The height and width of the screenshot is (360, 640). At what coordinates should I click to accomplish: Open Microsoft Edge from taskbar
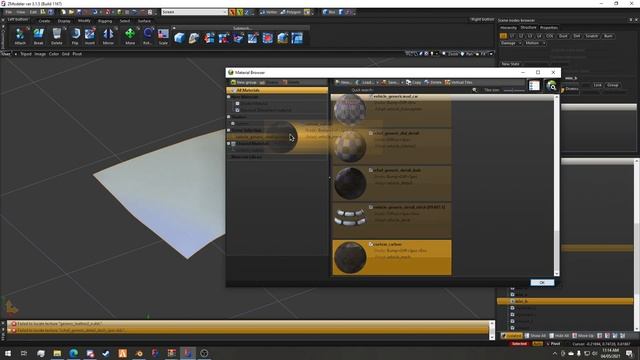click(x=73, y=353)
